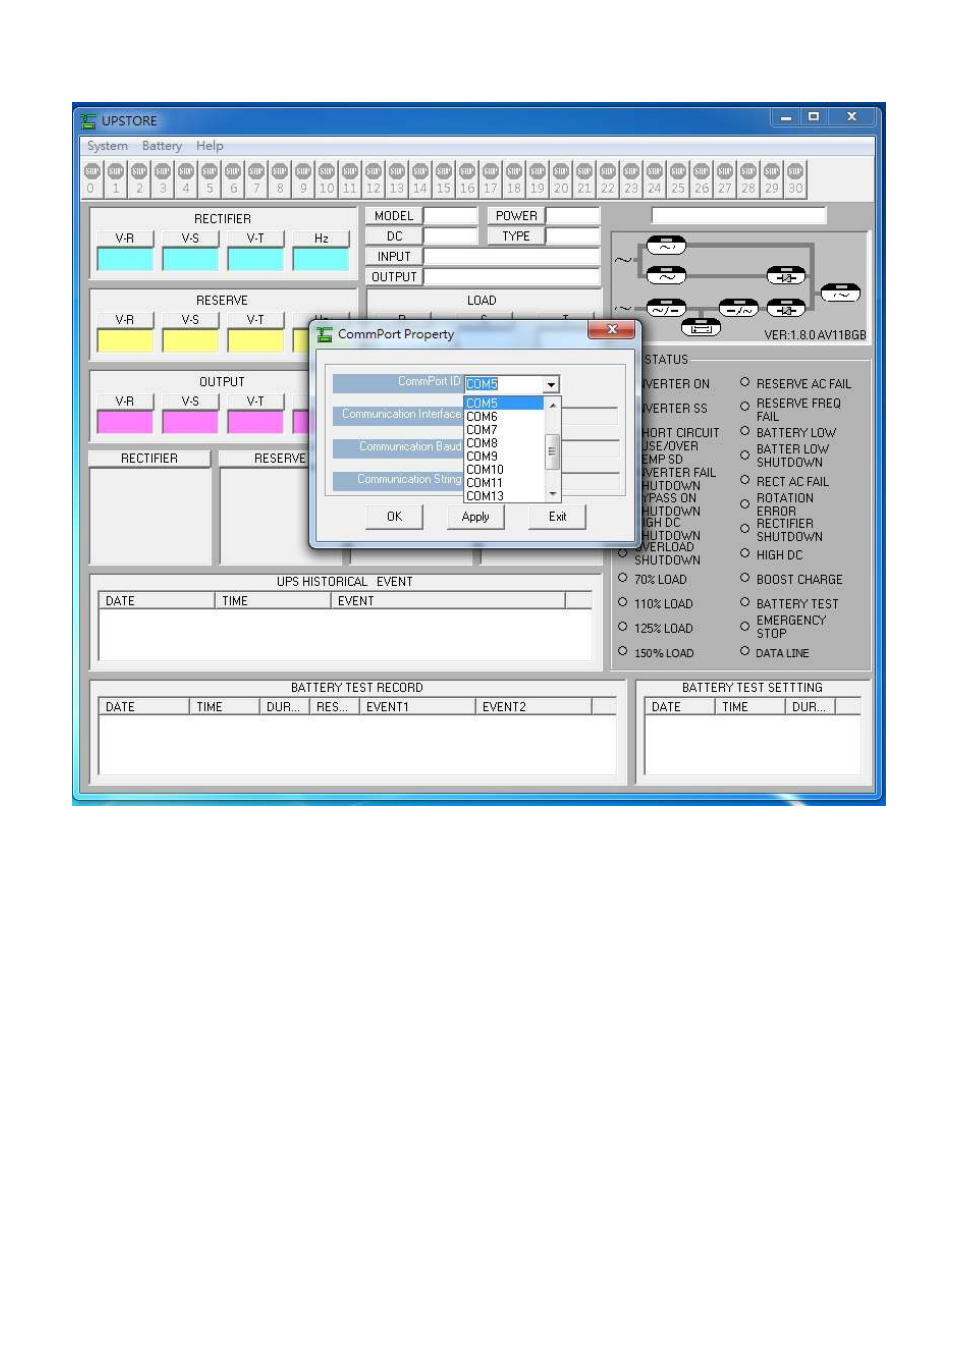Click the EVENT1 column header in battery record
Screen dimensions: 954x1349
417,707
